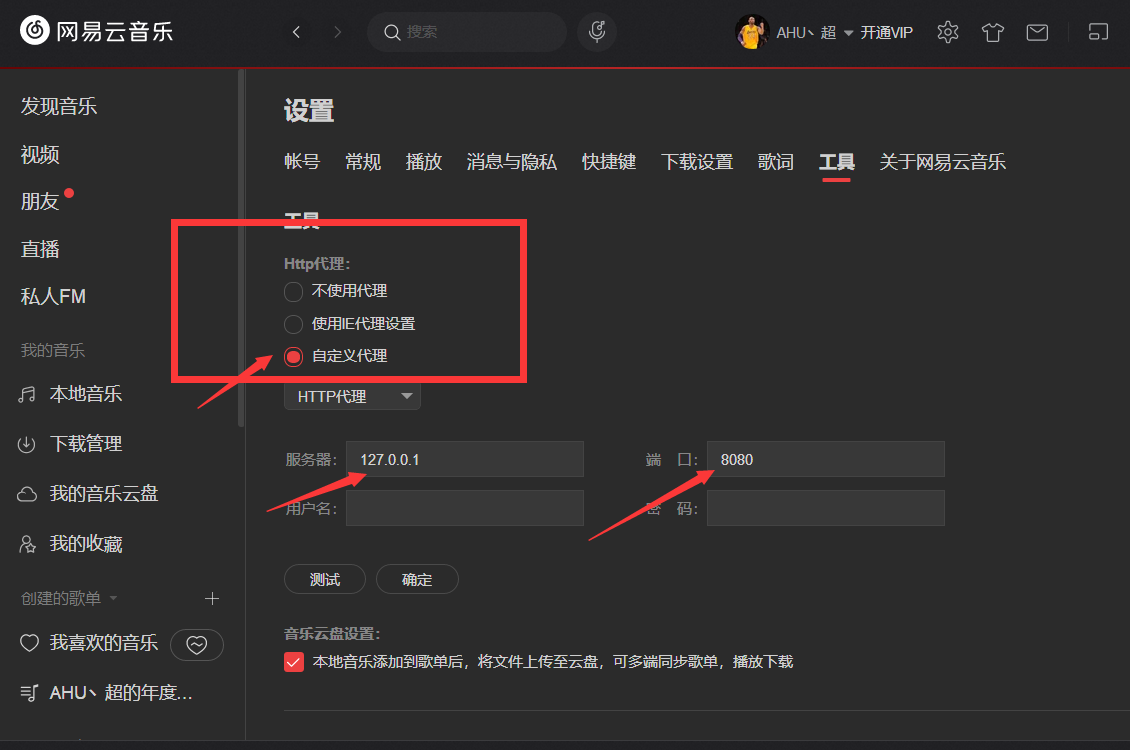Open 视频 in sidebar
The height and width of the screenshot is (750, 1130).
pyautogui.click(x=40, y=154)
